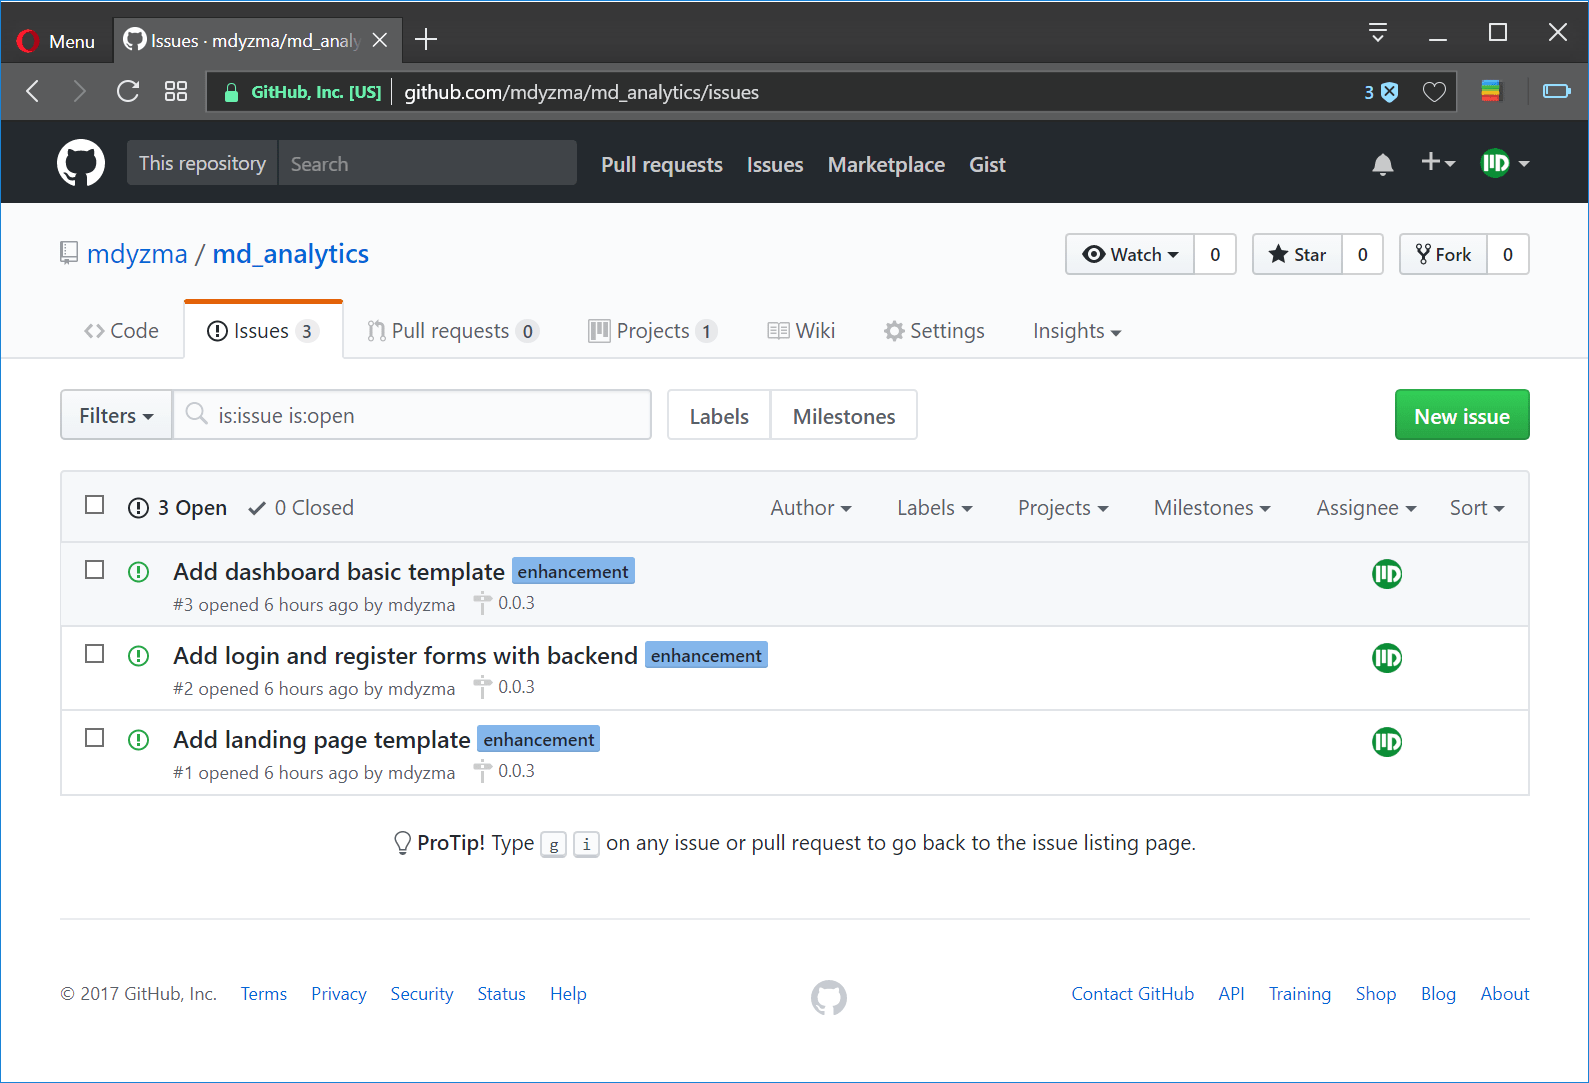This screenshot has width=1589, height=1083.
Task: Bookmark page with heart icon
Action: click(x=1434, y=92)
